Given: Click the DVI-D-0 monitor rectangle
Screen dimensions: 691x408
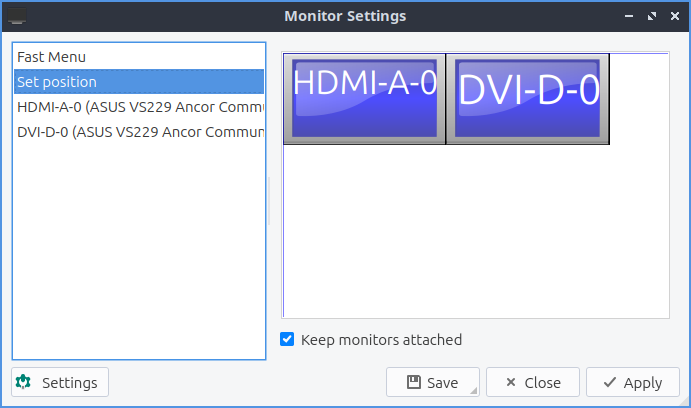Looking at the screenshot, I should pos(528,99).
